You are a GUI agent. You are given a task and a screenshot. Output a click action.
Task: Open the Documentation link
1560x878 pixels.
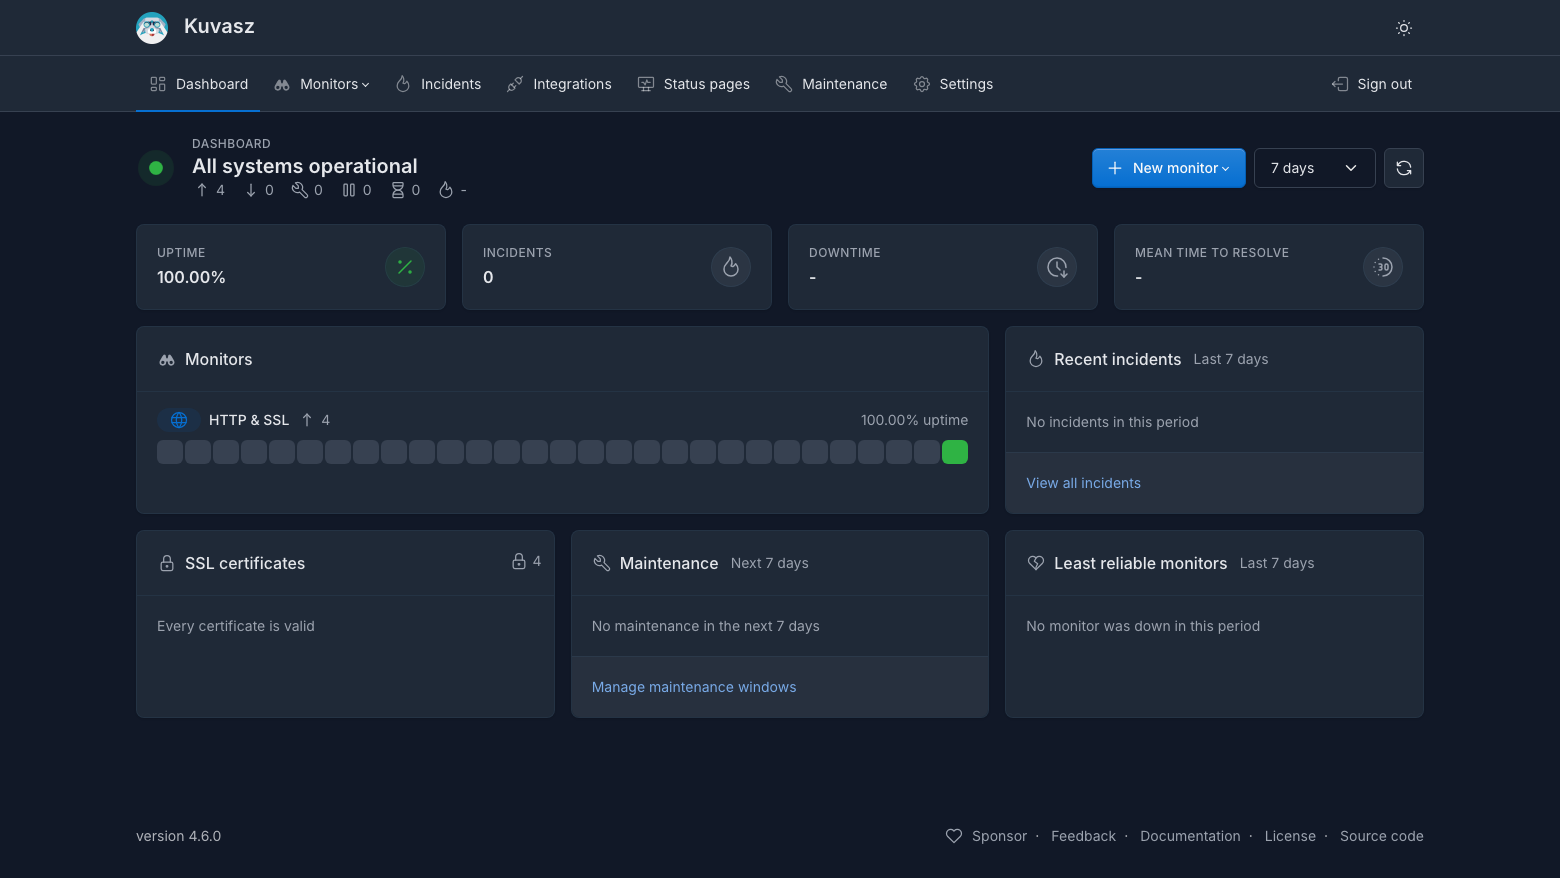point(1190,836)
